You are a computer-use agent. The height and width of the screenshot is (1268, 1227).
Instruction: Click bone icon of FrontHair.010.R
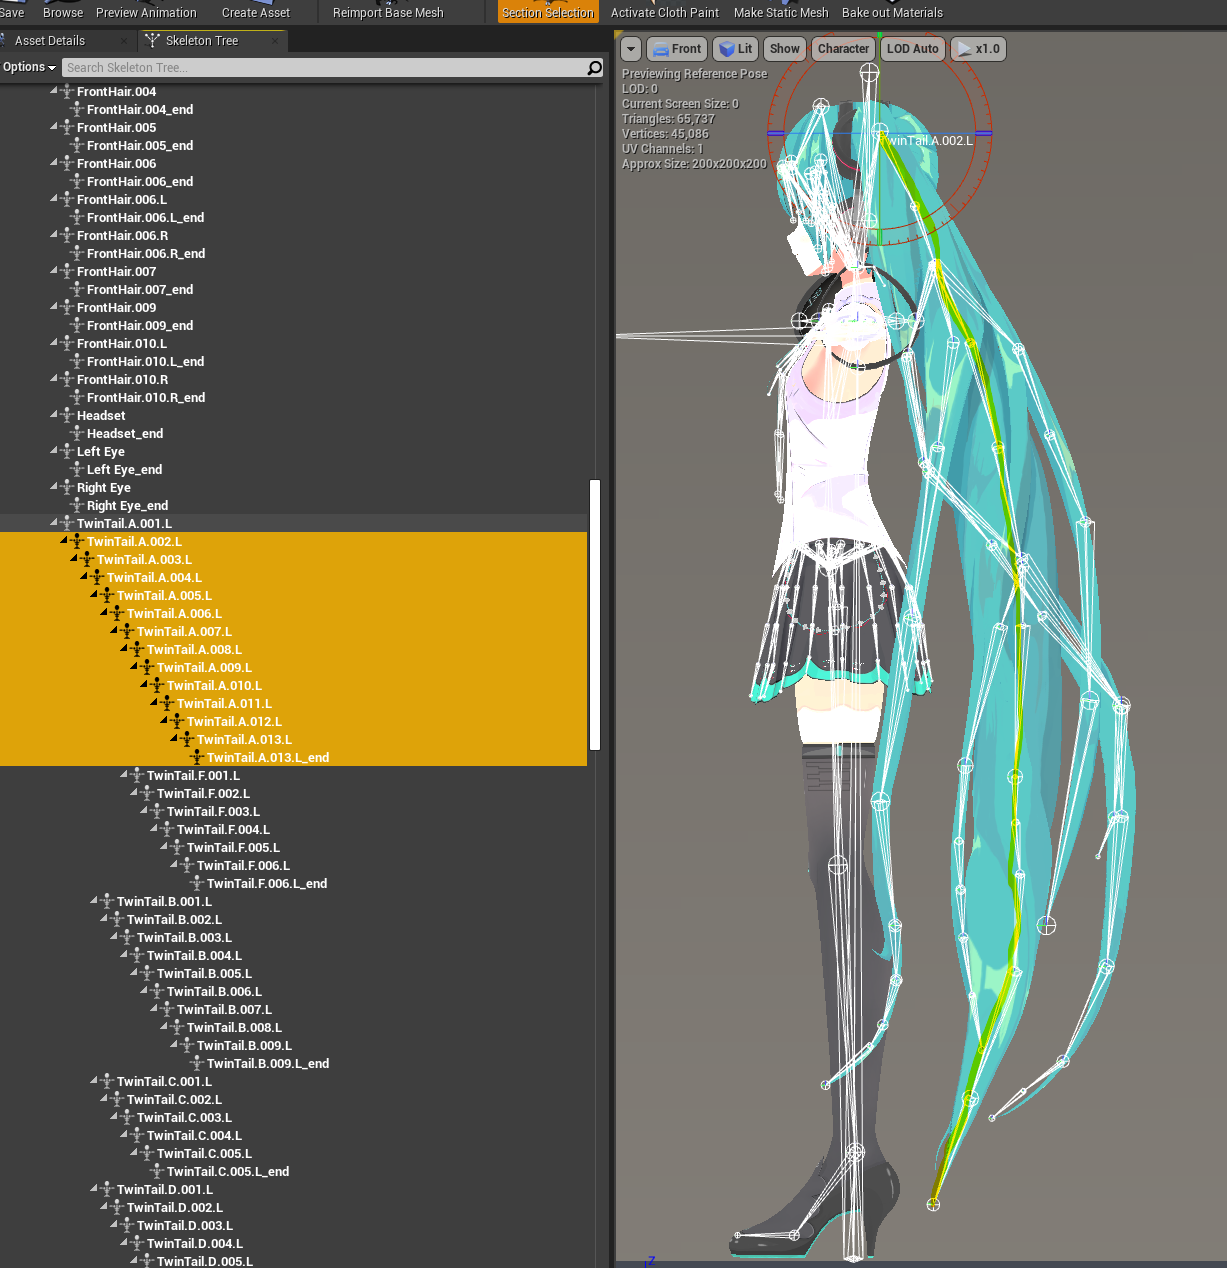pyautogui.click(x=67, y=379)
